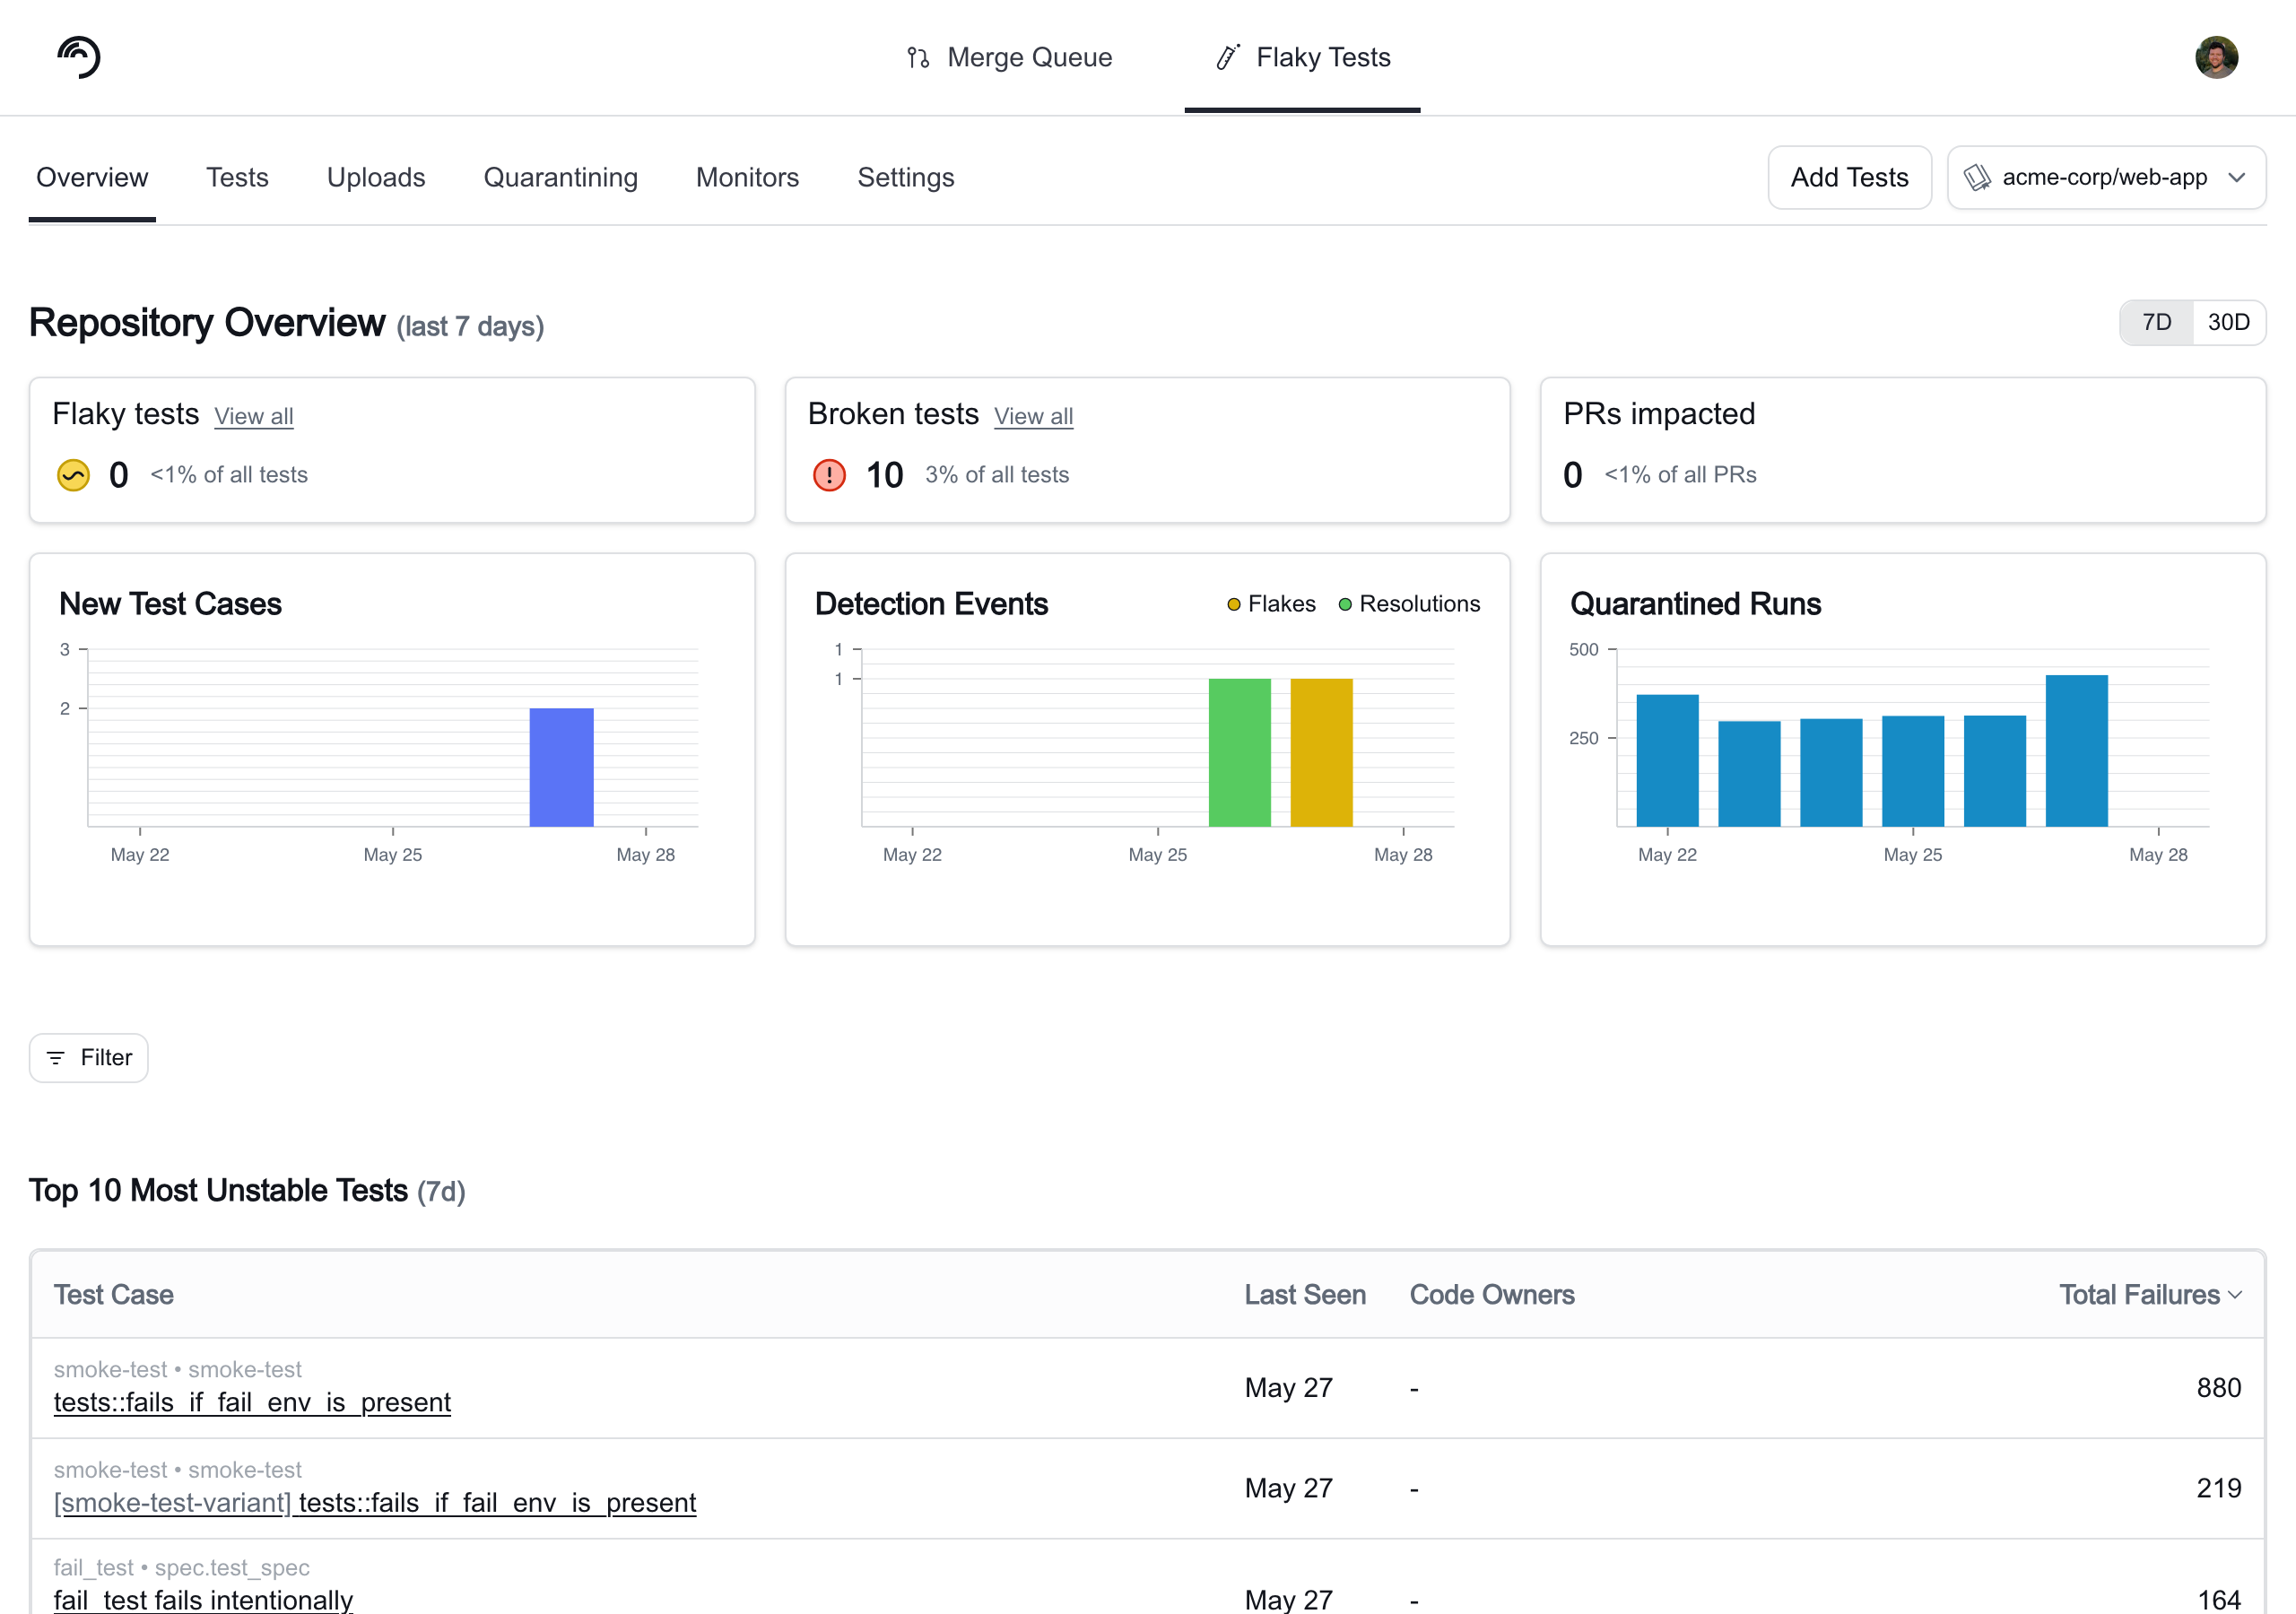2296x1614 pixels.
Task: Click the Trunk logo icon
Action: 79,57
